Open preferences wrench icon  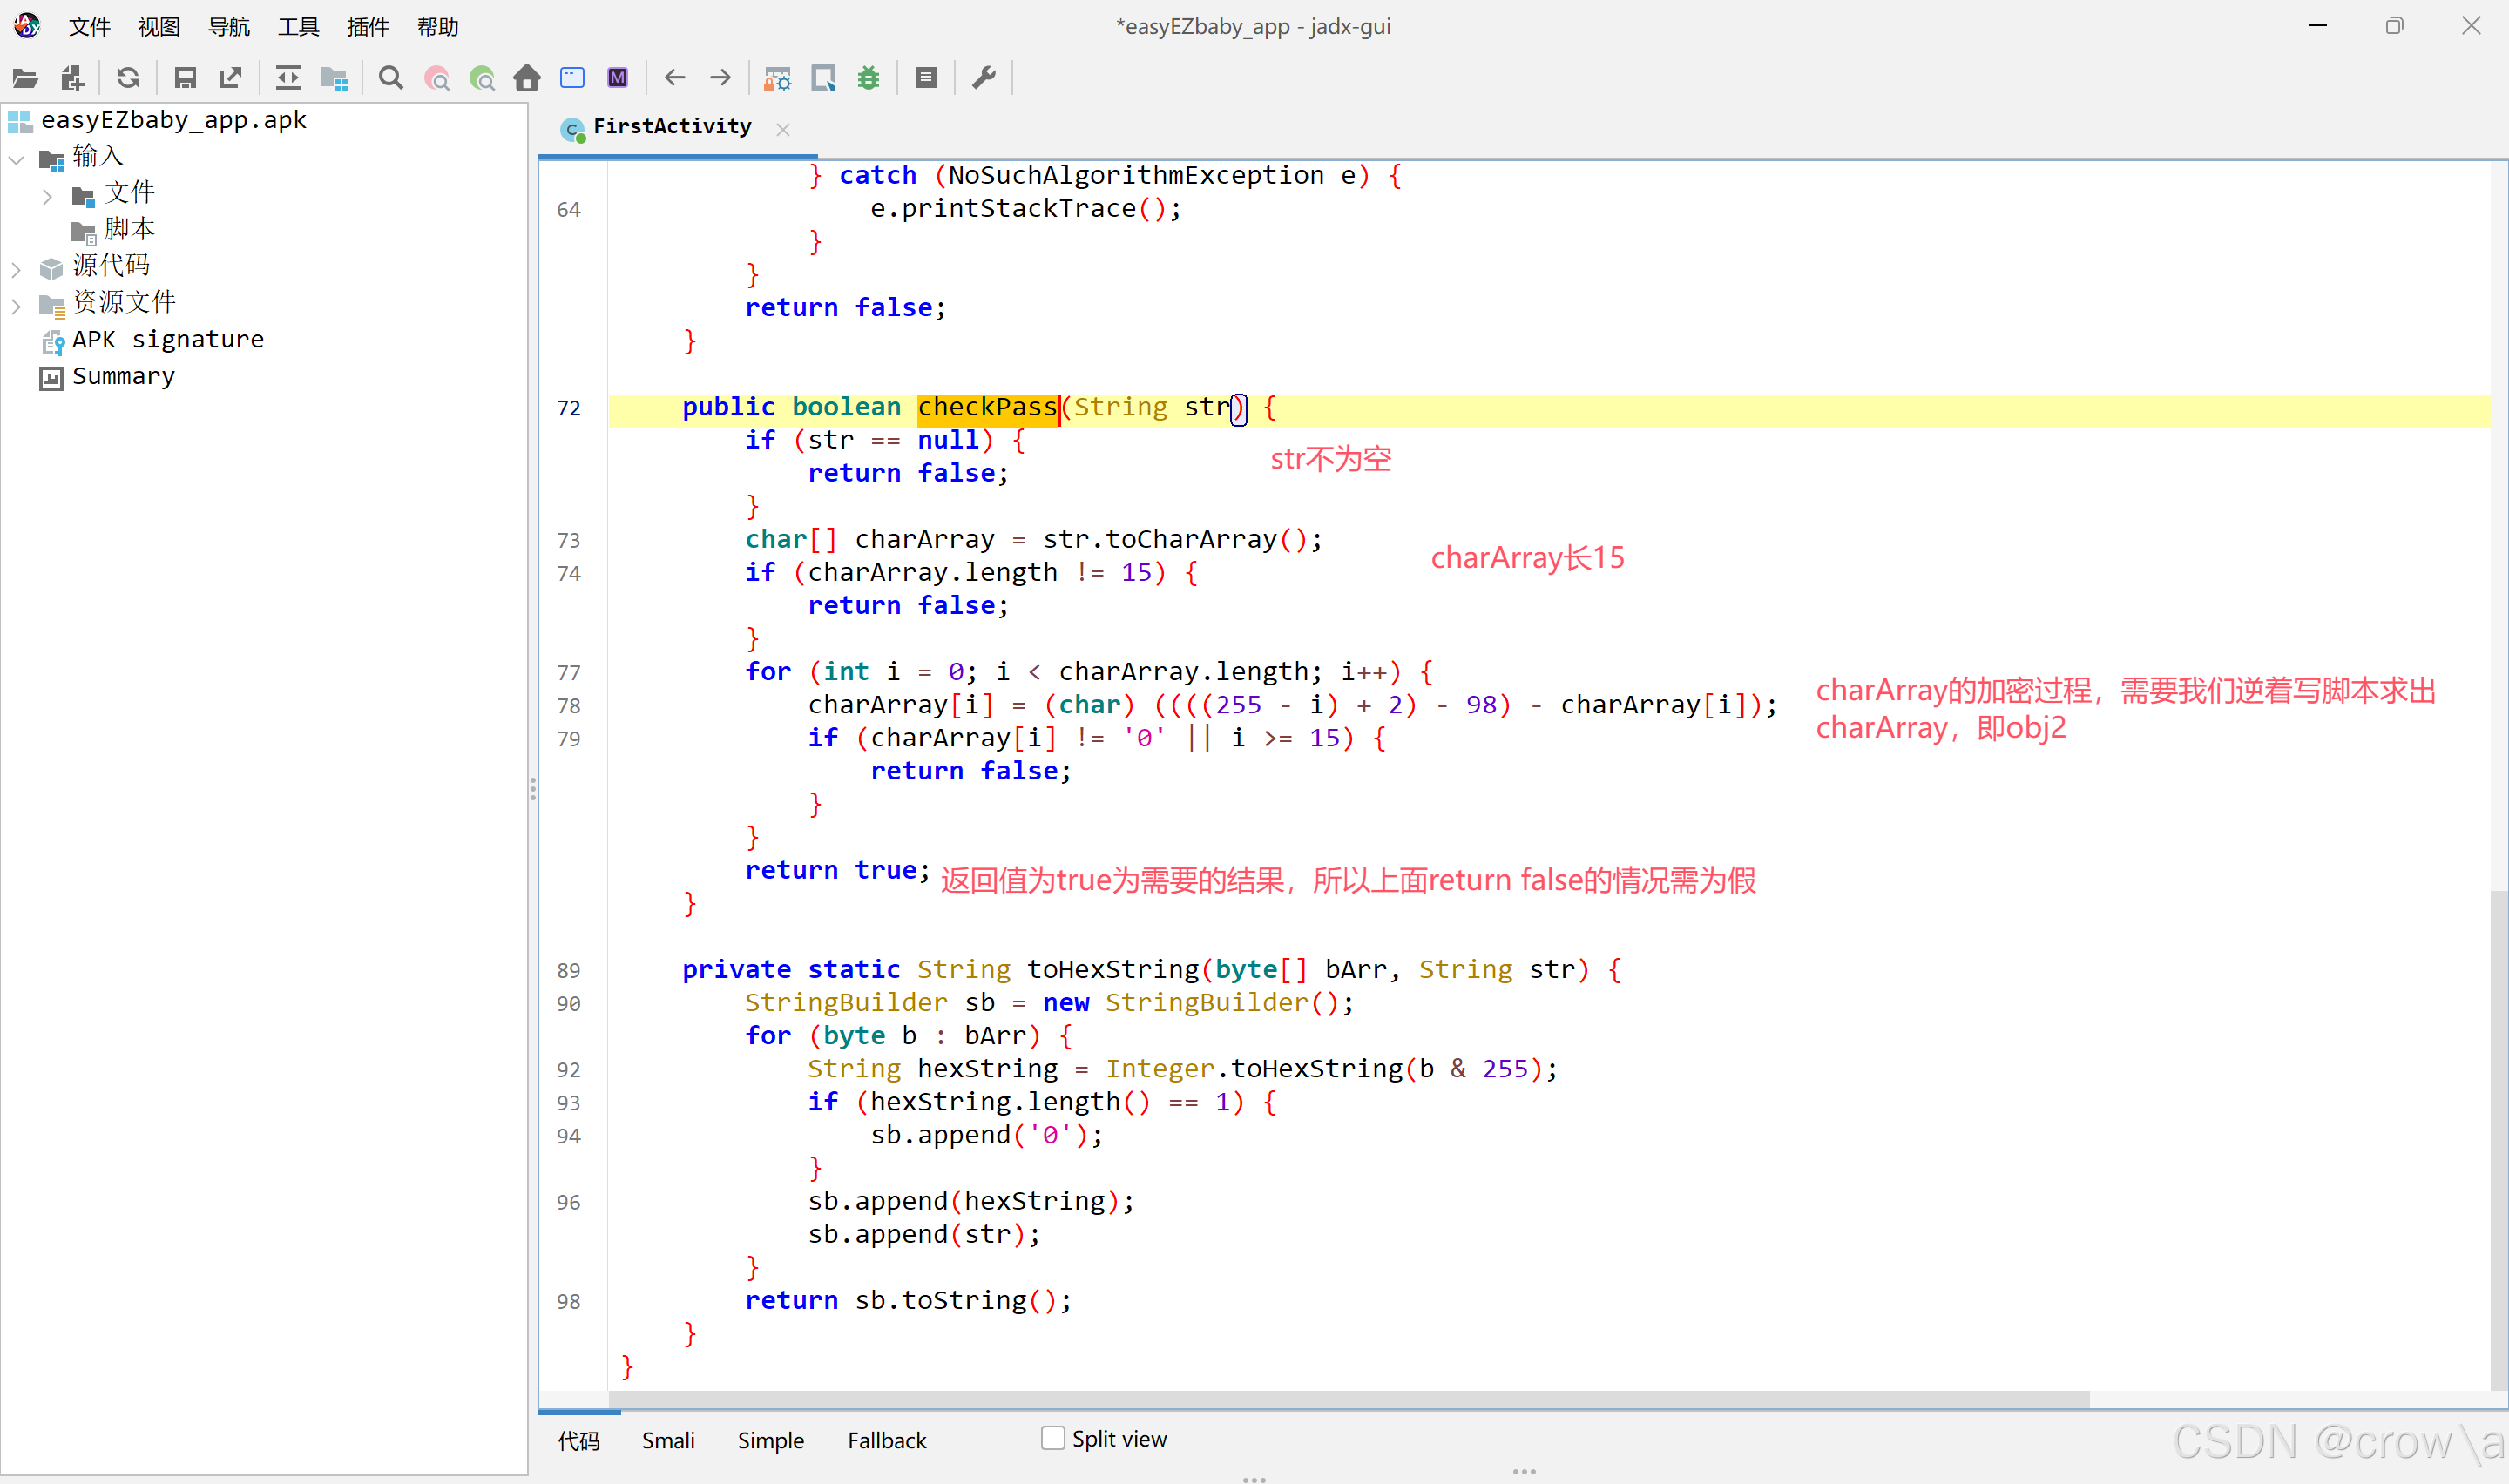pos(984,78)
